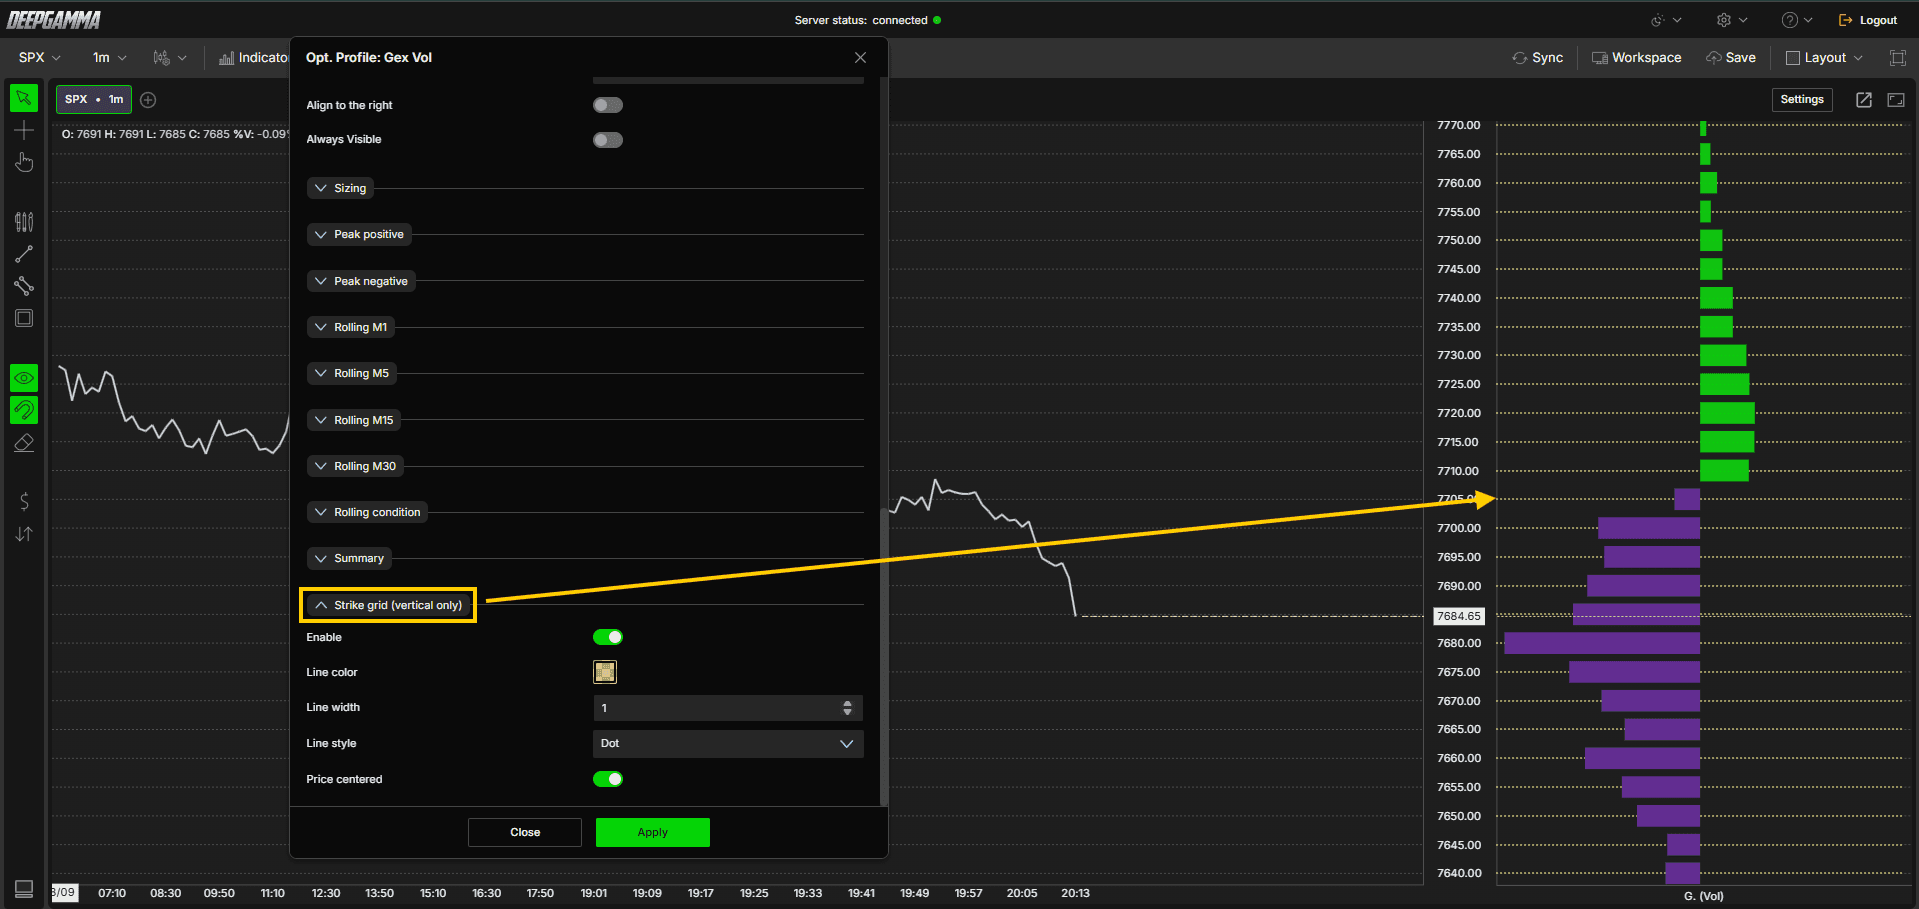Open the Line color swatch

point(605,672)
